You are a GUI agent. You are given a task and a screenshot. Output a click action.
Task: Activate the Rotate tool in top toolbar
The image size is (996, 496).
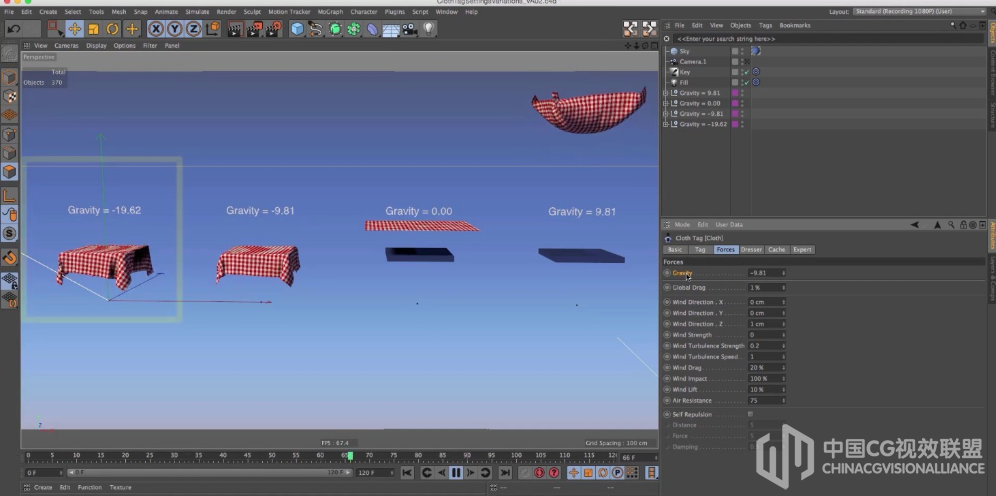click(112, 29)
